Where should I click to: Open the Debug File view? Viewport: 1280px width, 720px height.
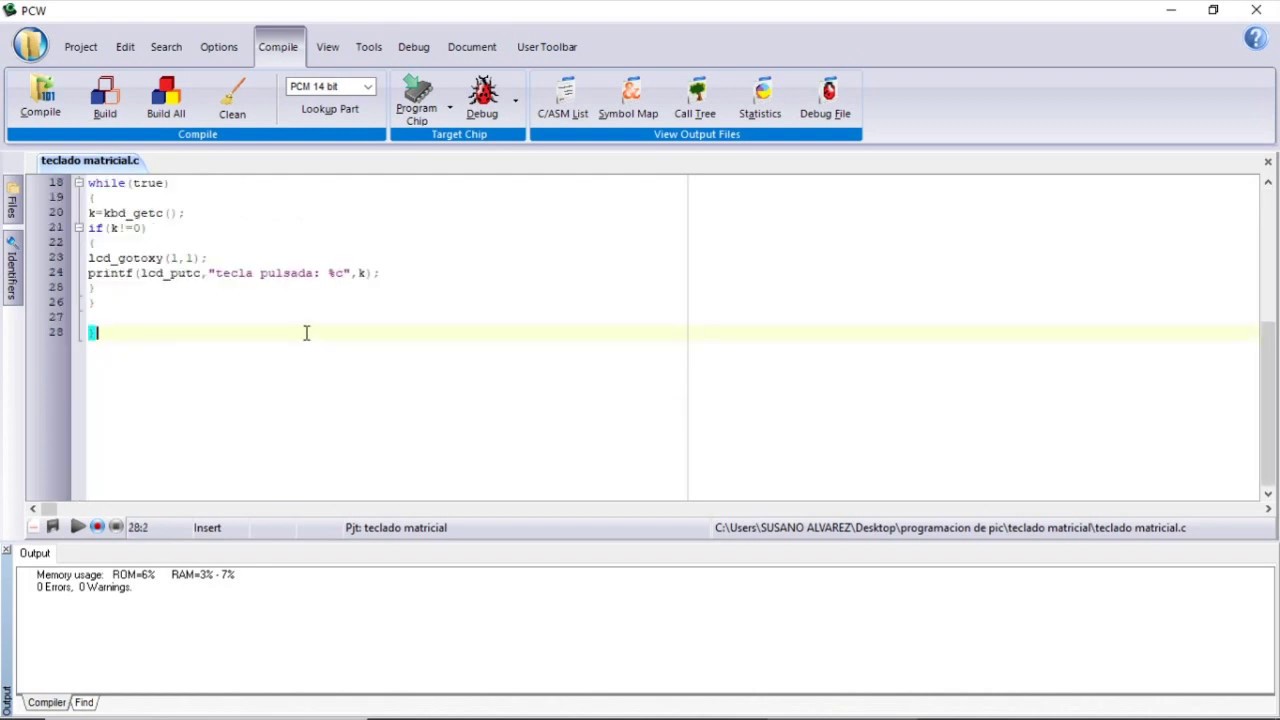click(825, 98)
